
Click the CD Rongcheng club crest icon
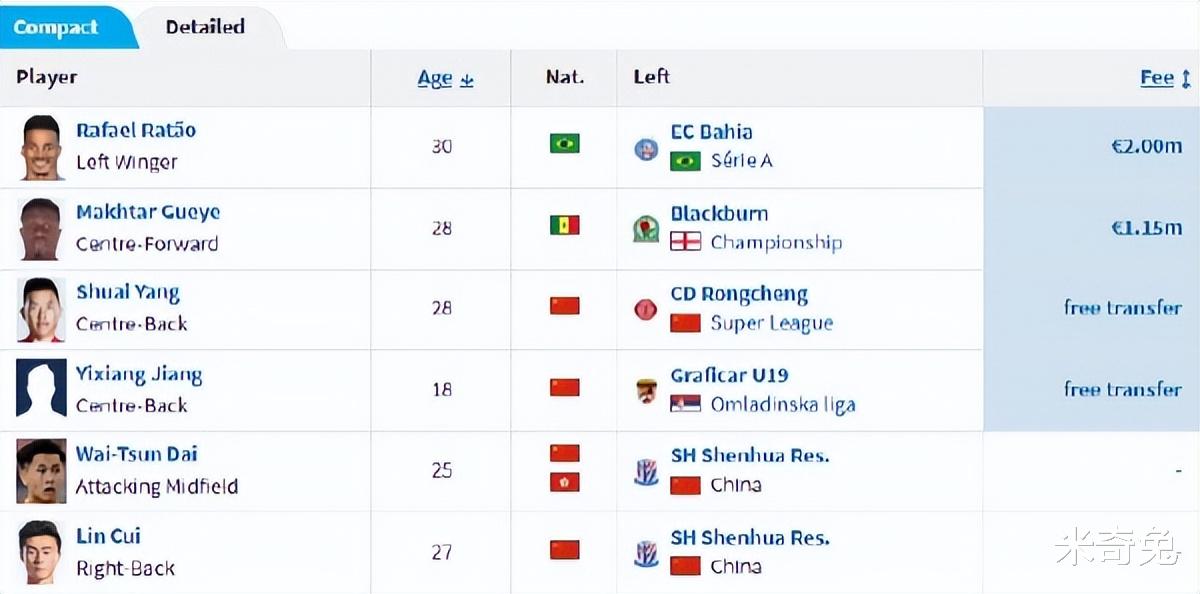click(646, 310)
